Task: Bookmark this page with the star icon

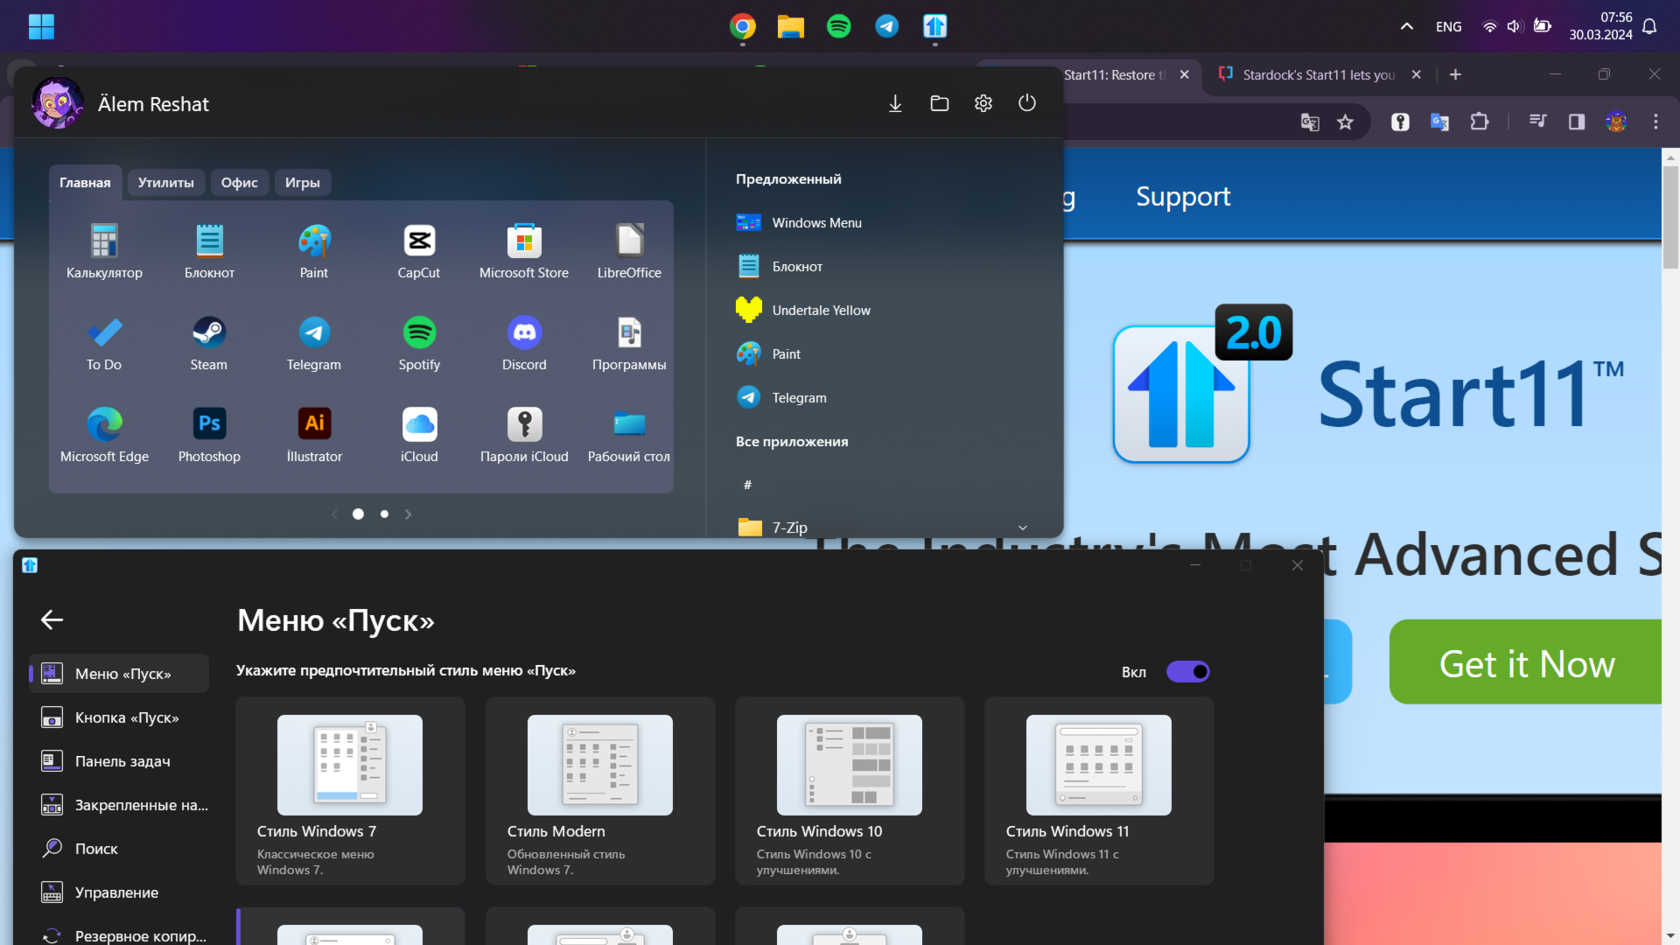Action: [x=1345, y=122]
